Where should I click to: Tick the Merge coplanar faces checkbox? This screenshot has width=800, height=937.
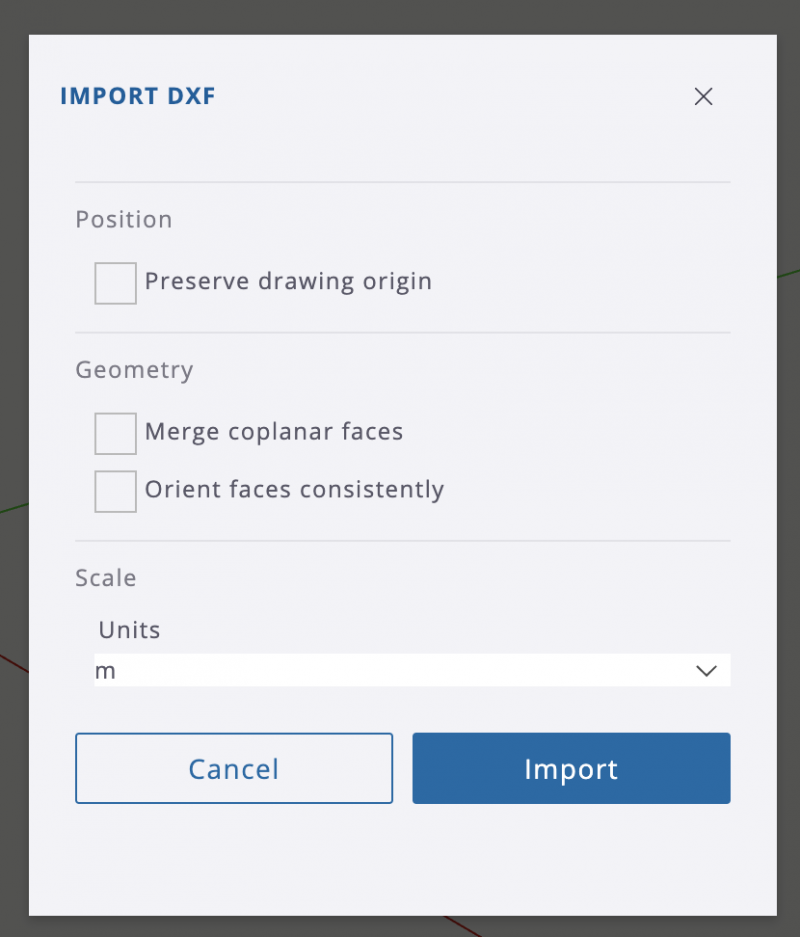pos(116,433)
